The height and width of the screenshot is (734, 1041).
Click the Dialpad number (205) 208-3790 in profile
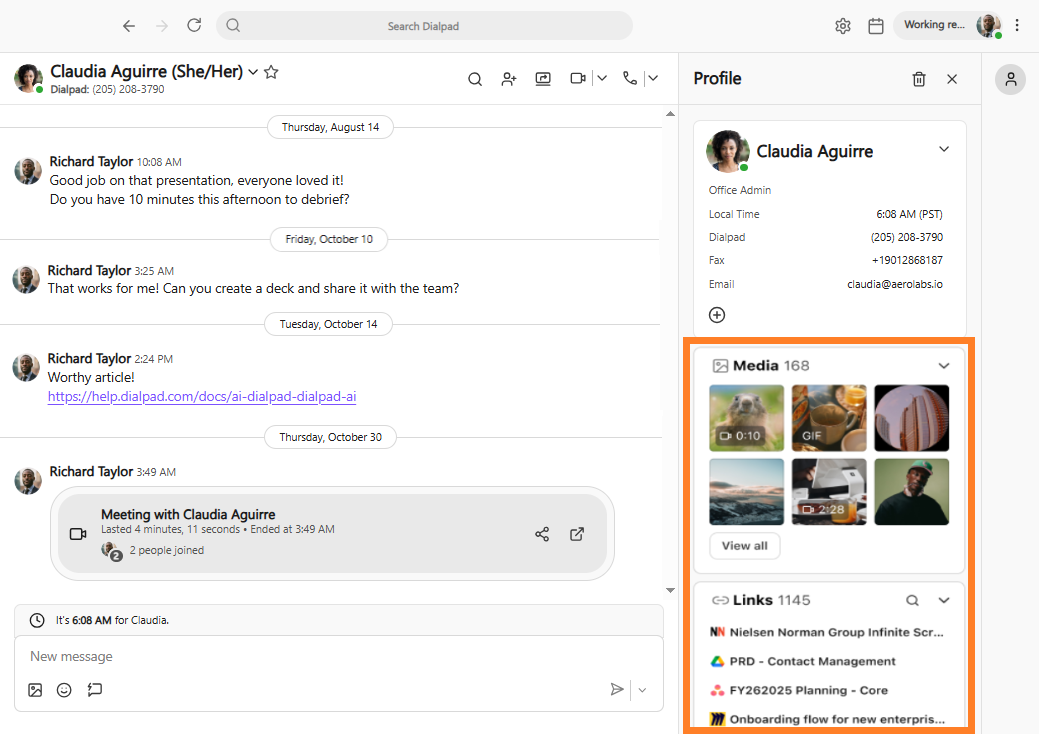[906, 237]
